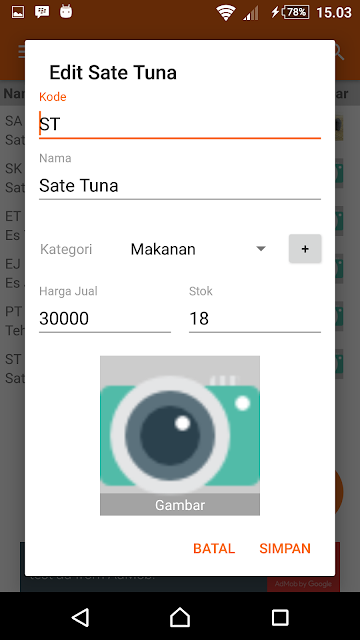
Task: Tap the search magnifier icon behind dialog
Action: pyautogui.click(x=340, y=52)
